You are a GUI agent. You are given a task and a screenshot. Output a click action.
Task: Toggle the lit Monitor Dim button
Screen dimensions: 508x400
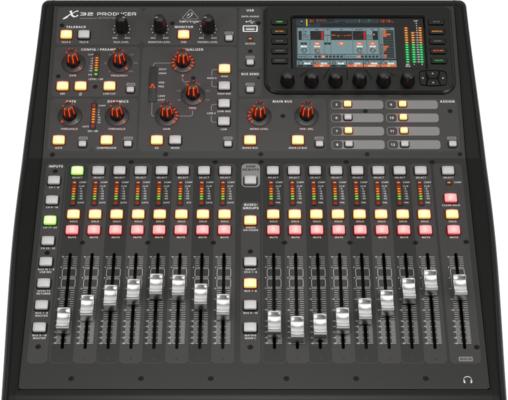[x=183, y=35]
